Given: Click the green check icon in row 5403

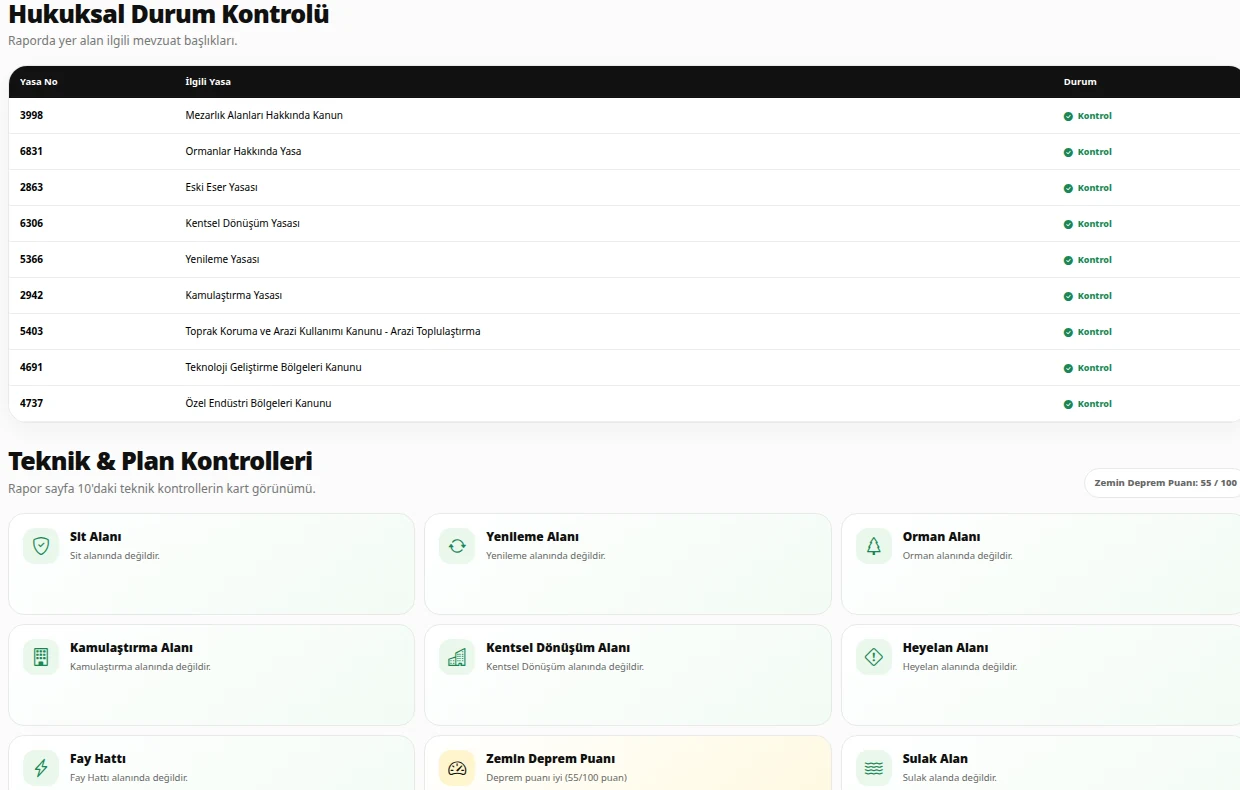Looking at the screenshot, I should [1068, 332].
